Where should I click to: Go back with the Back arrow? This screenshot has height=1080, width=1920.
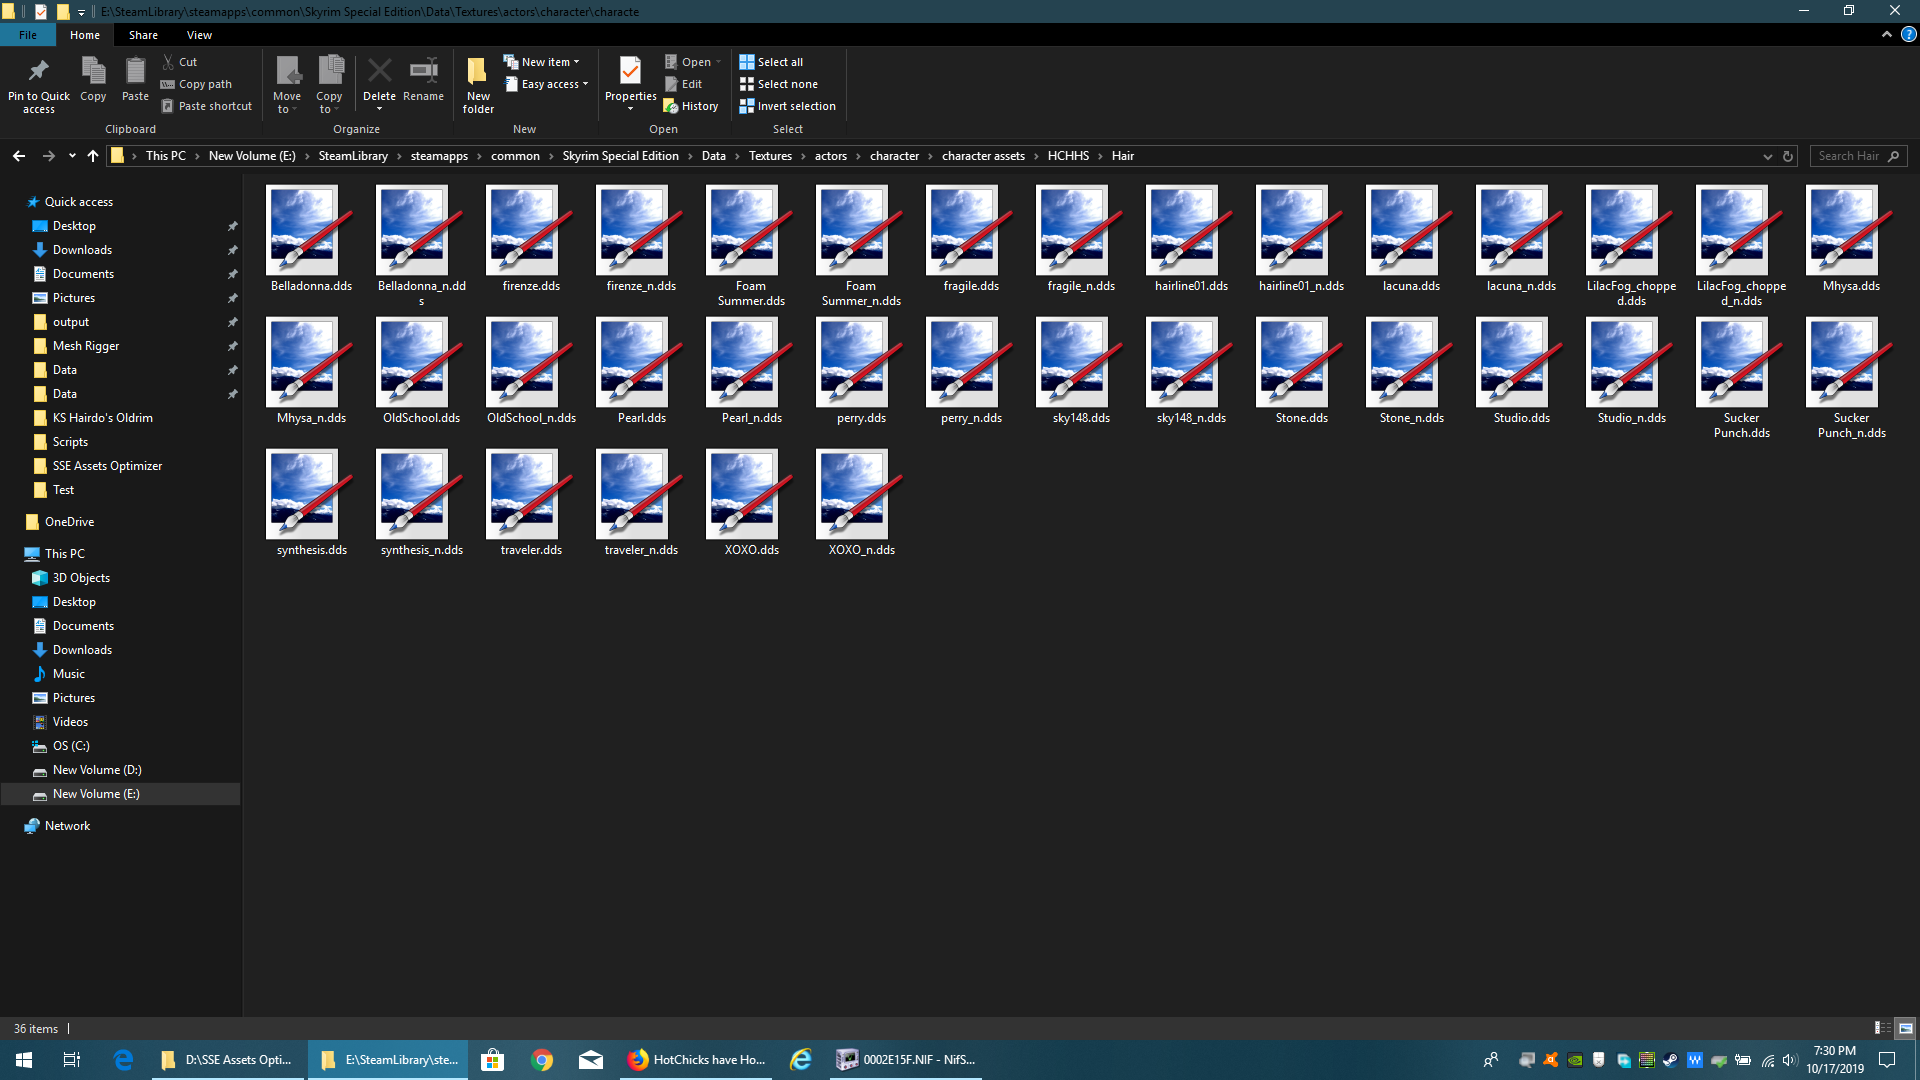click(x=19, y=156)
